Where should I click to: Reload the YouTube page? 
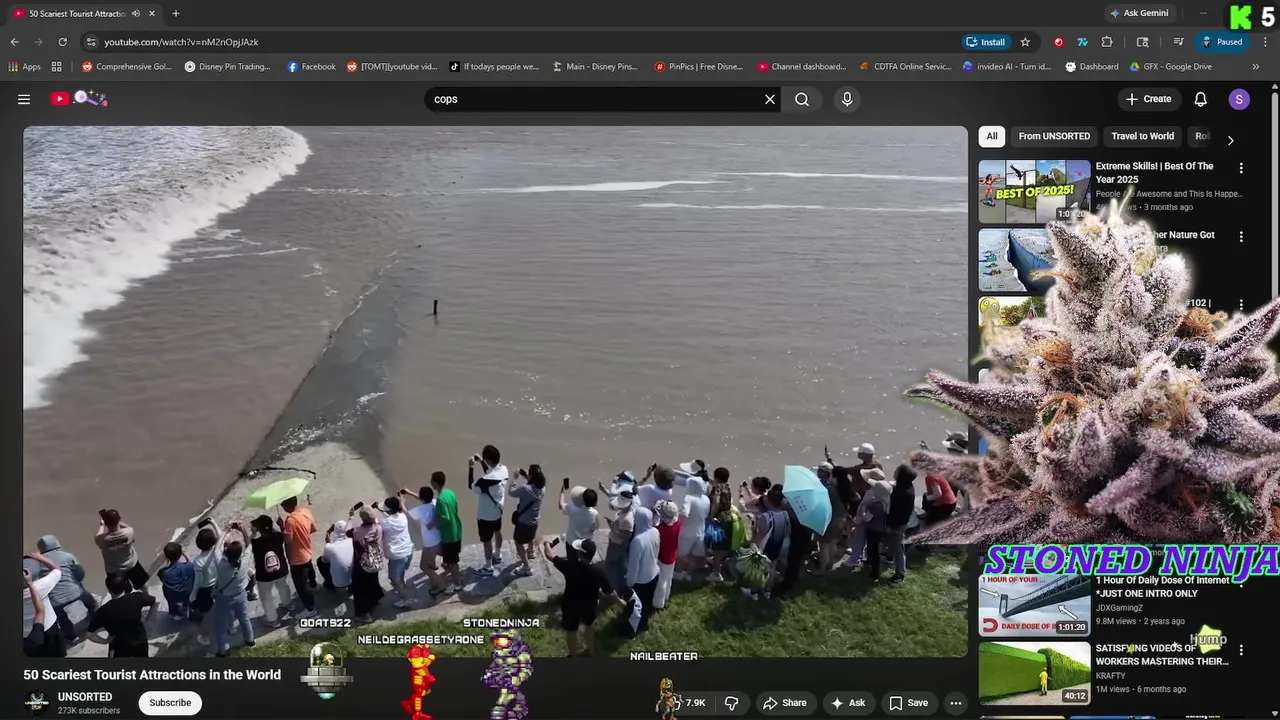pos(62,42)
